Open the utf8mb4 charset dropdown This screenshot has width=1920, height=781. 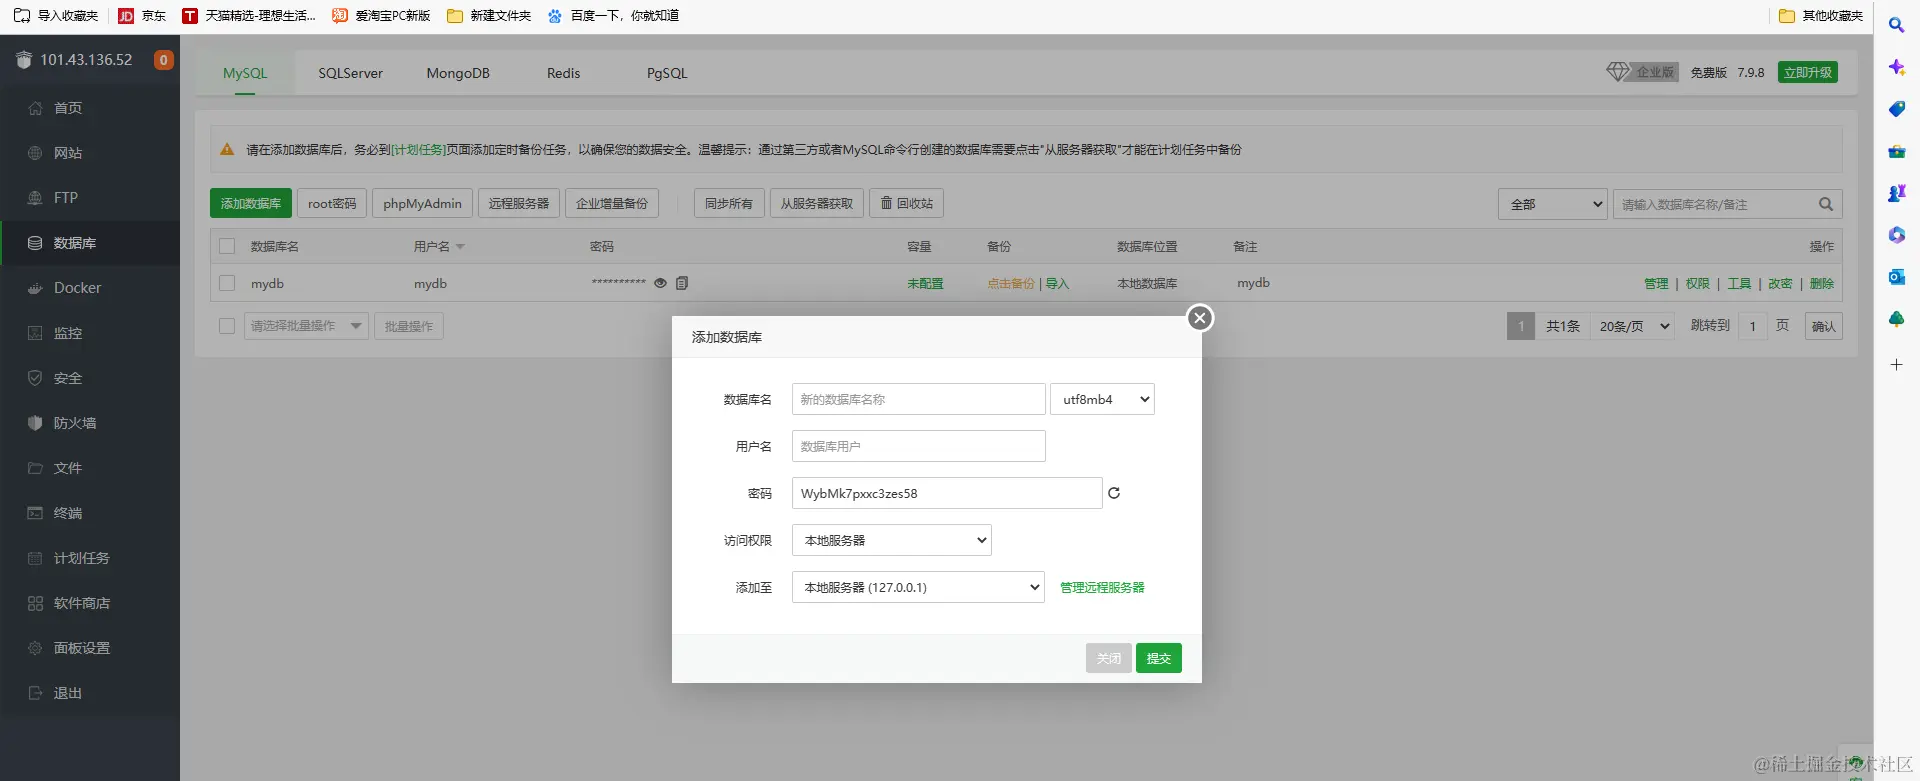point(1102,399)
